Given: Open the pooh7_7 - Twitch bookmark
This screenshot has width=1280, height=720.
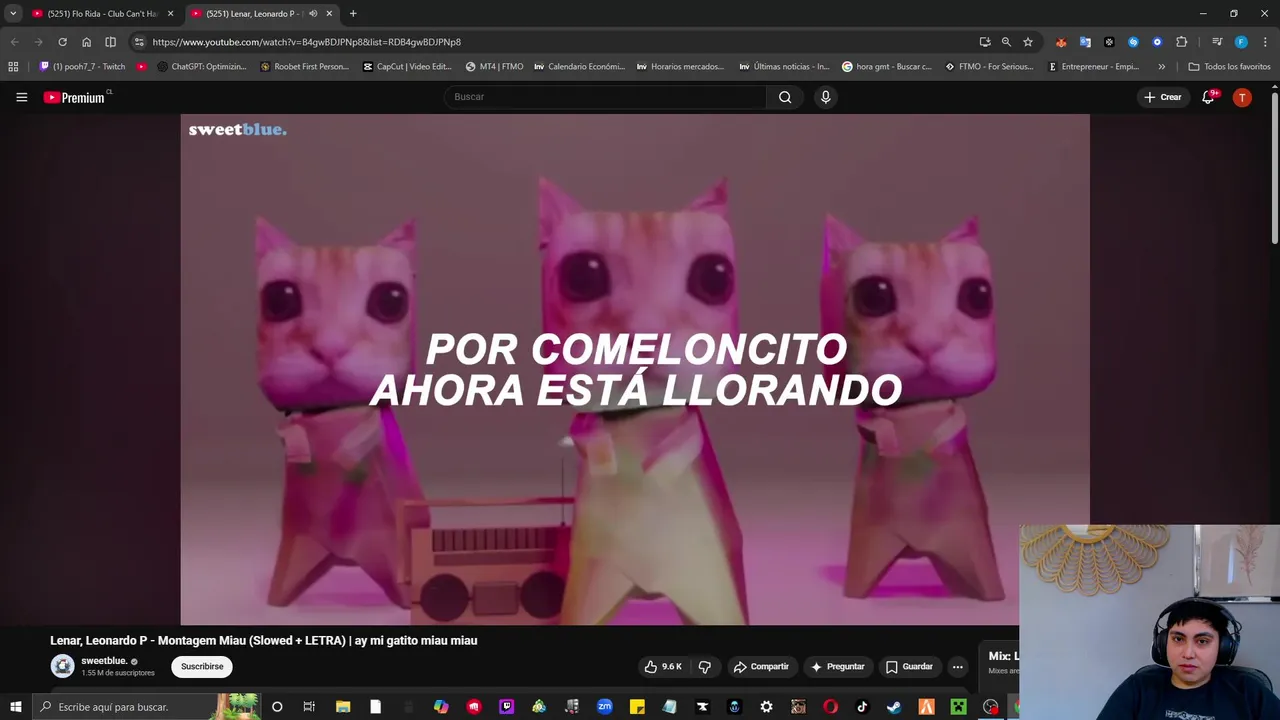Looking at the screenshot, I should point(82,67).
